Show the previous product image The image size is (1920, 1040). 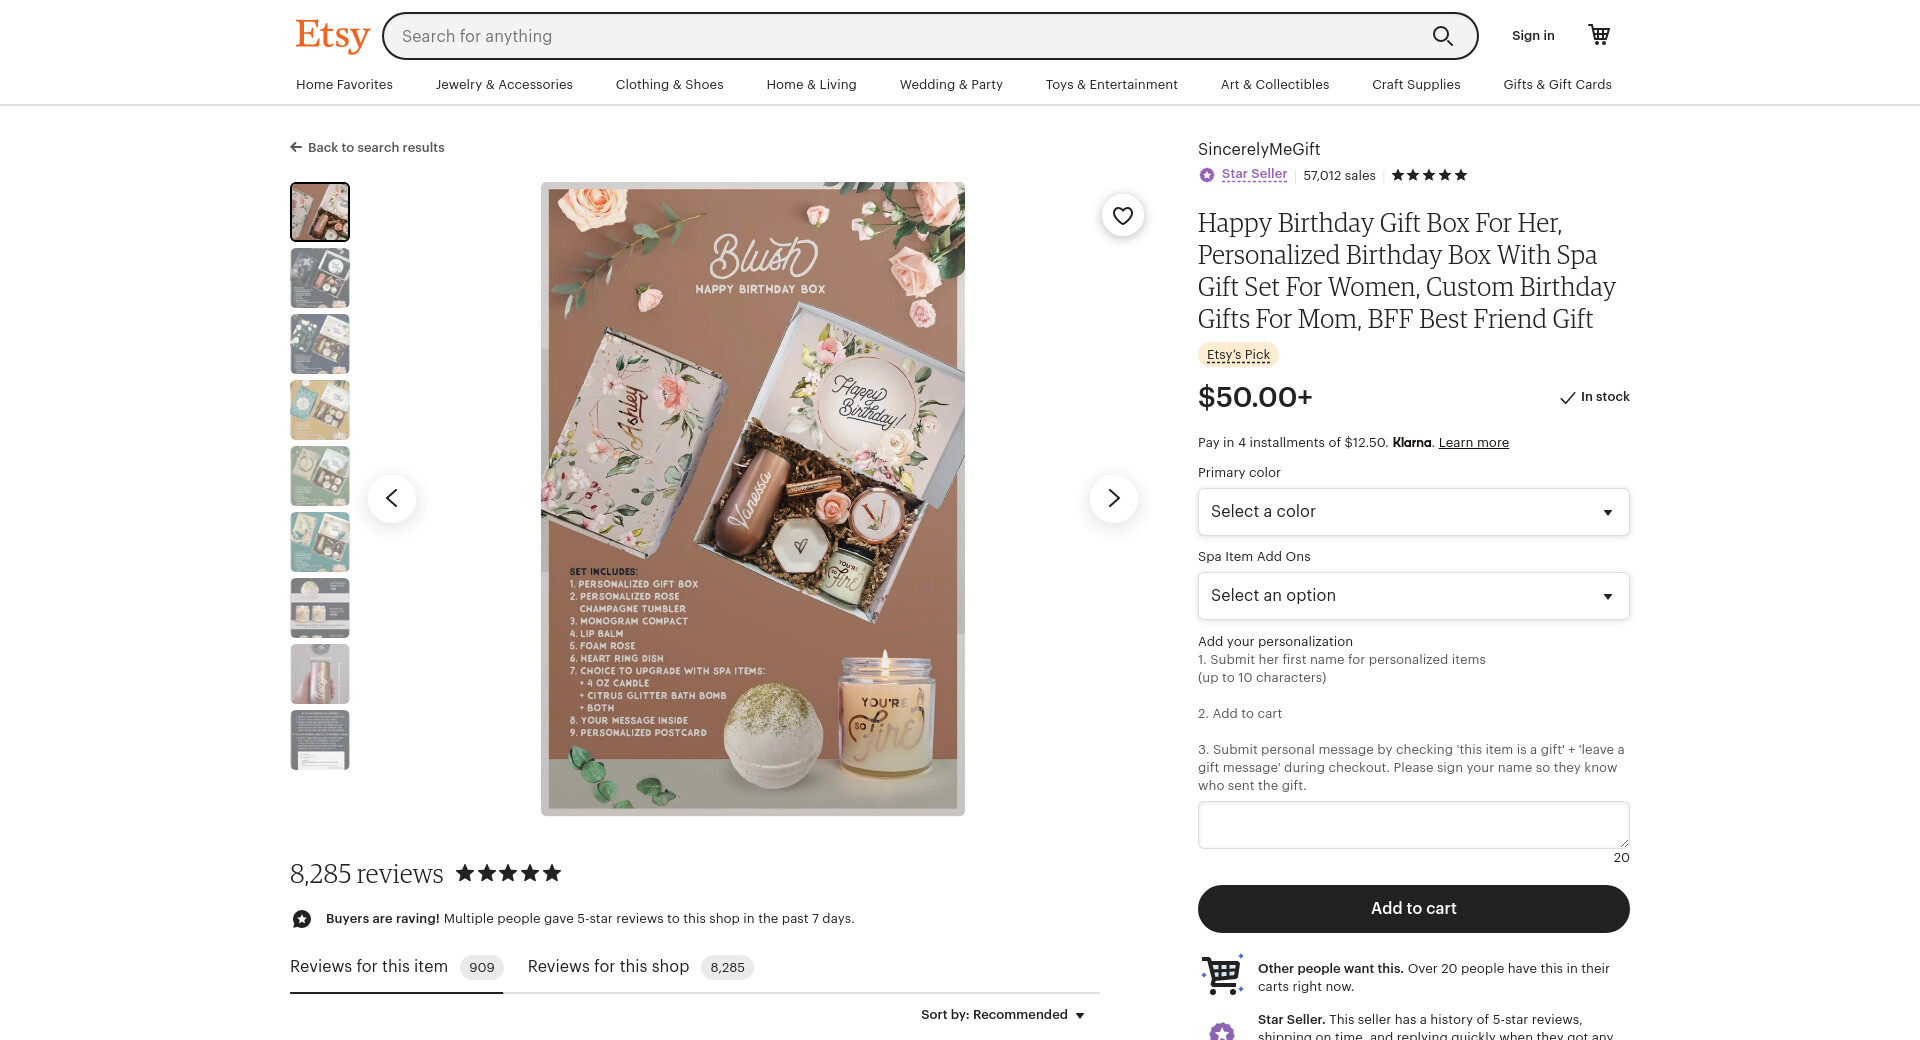392,498
